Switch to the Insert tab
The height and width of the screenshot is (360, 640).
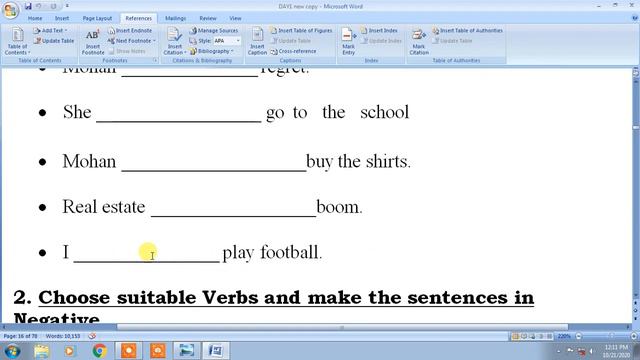(62, 18)
